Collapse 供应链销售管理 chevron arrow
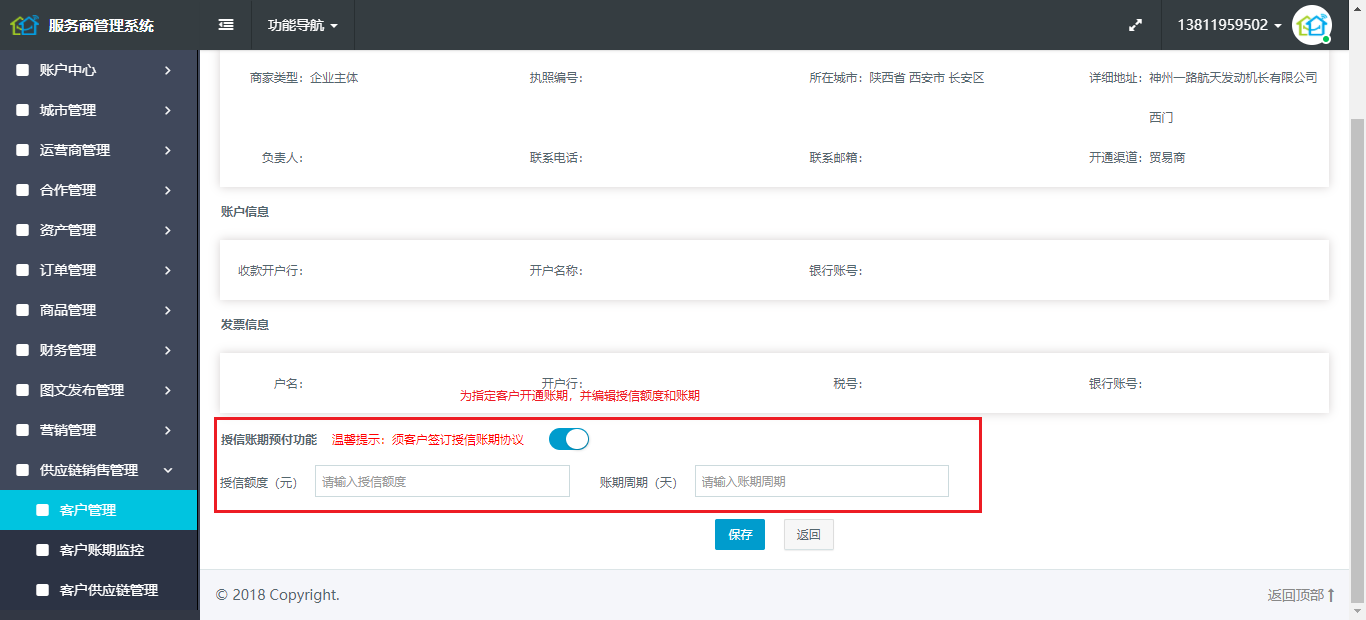 coord(168,470)
